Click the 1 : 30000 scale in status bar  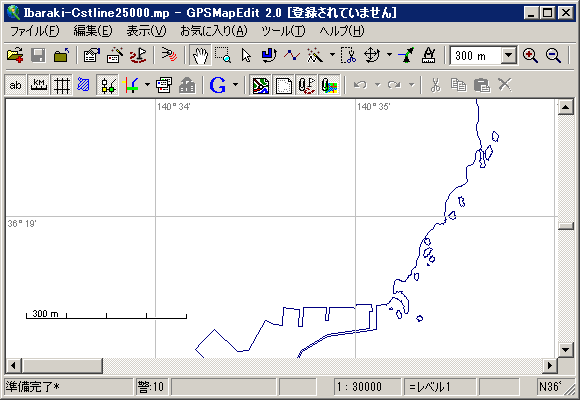[367, 387]
